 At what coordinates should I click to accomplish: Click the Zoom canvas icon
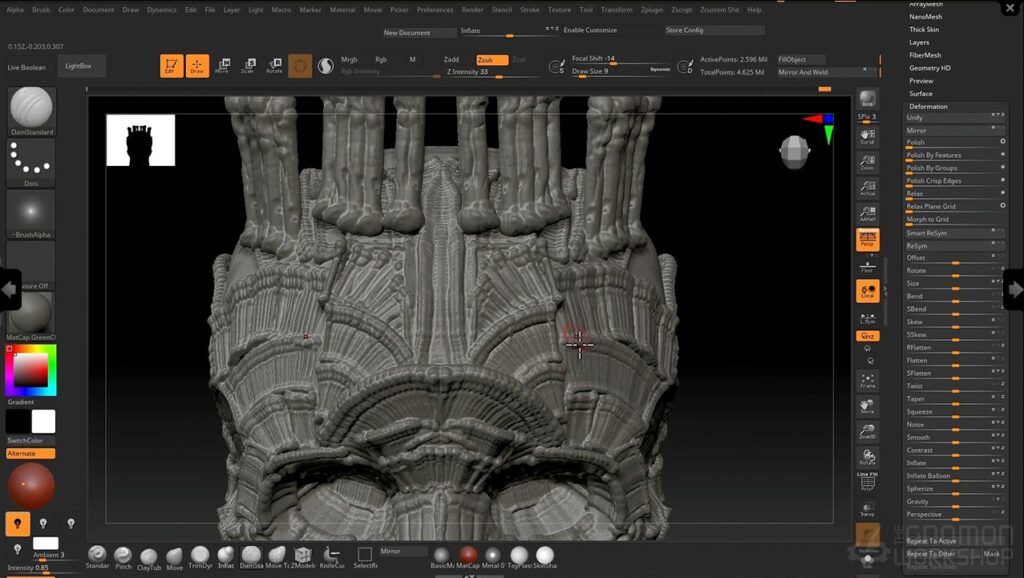click(867, 163)
